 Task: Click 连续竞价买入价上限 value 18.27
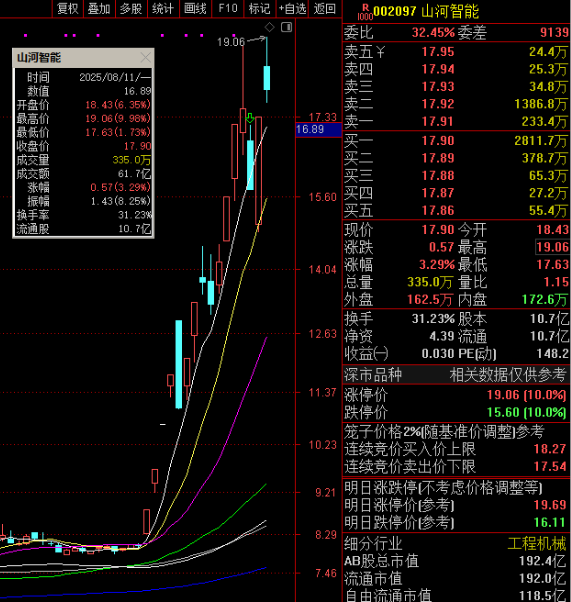coord(550,449)
